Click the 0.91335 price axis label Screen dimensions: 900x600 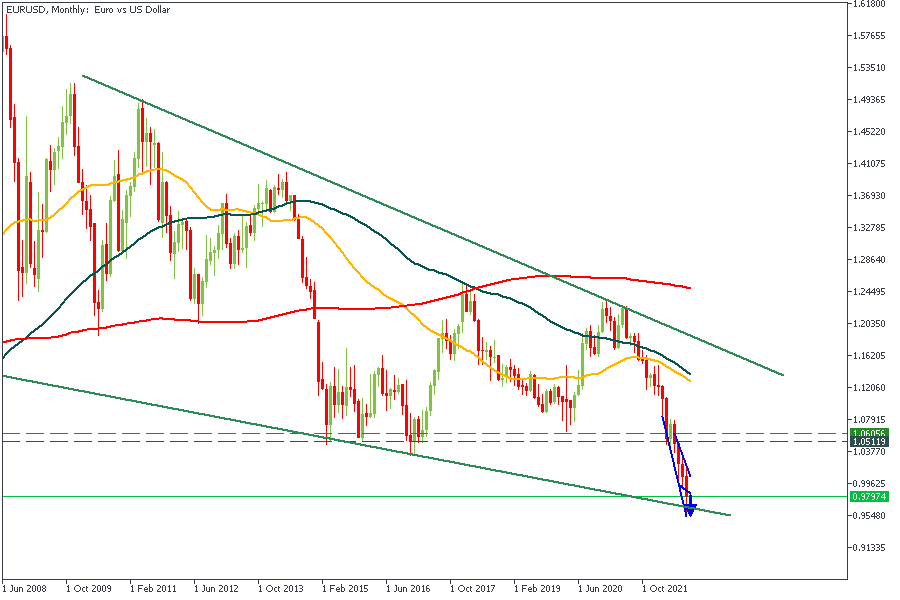869,547
